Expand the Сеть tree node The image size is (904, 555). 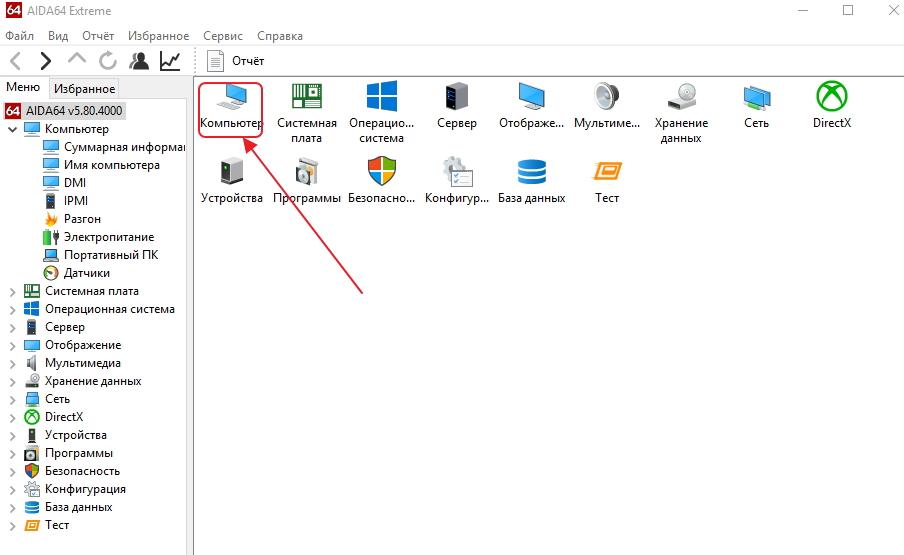point(13,399)
